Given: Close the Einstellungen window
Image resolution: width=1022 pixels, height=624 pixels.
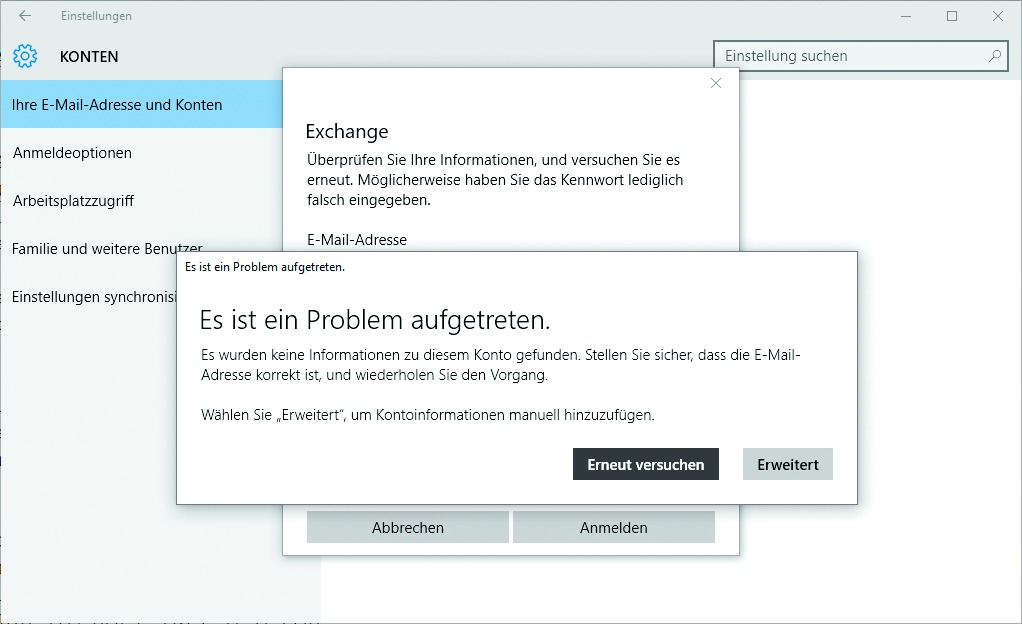Looking at the screenshot, I should coord(998,16).
